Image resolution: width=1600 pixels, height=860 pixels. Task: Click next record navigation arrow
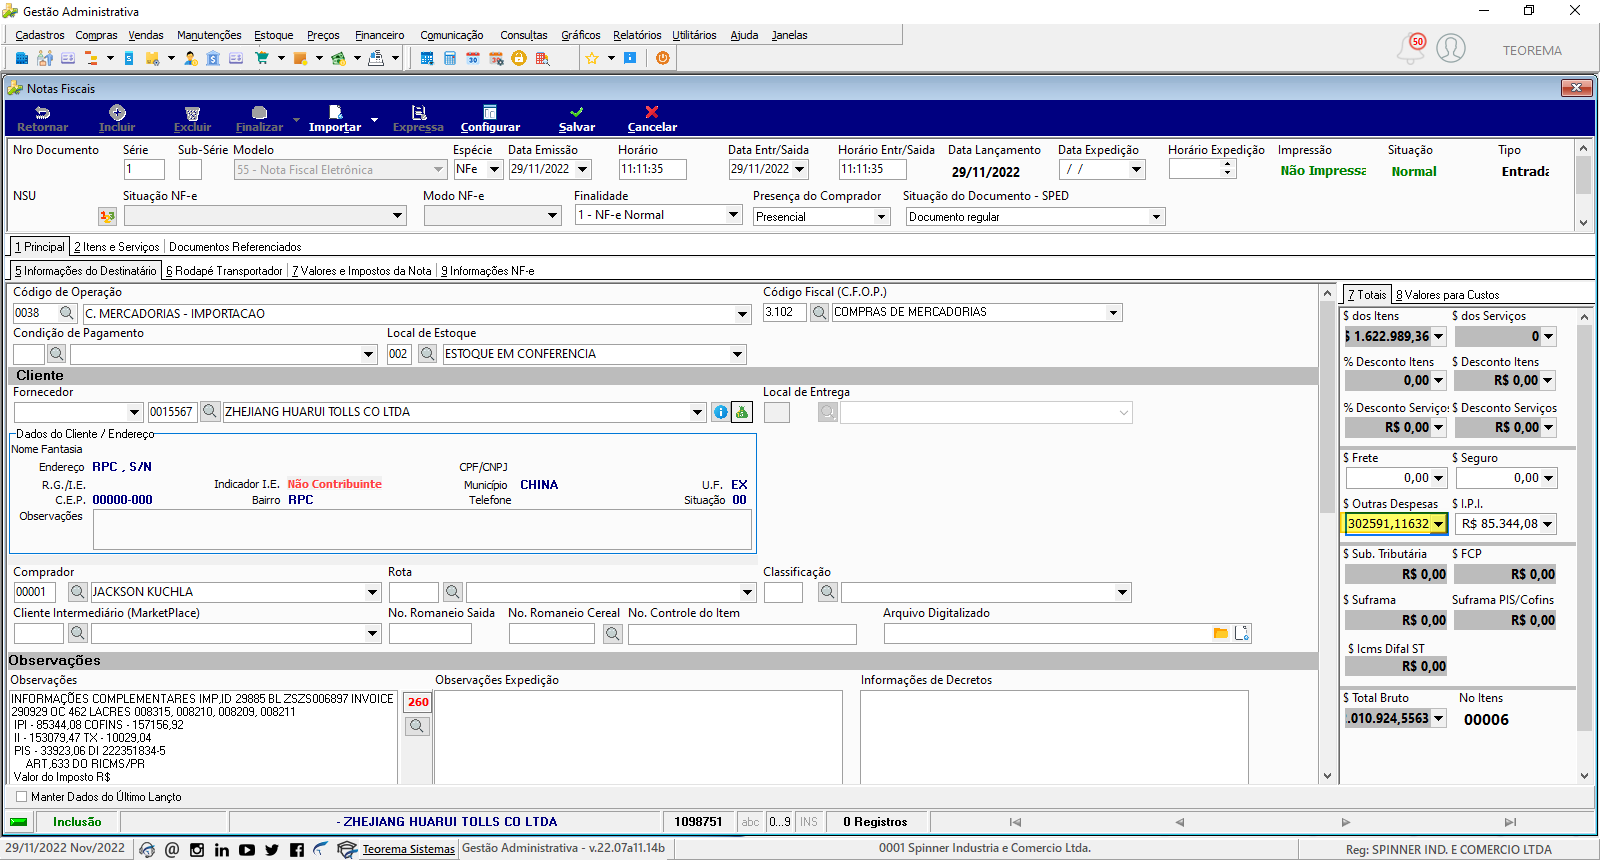(1346, 822)
